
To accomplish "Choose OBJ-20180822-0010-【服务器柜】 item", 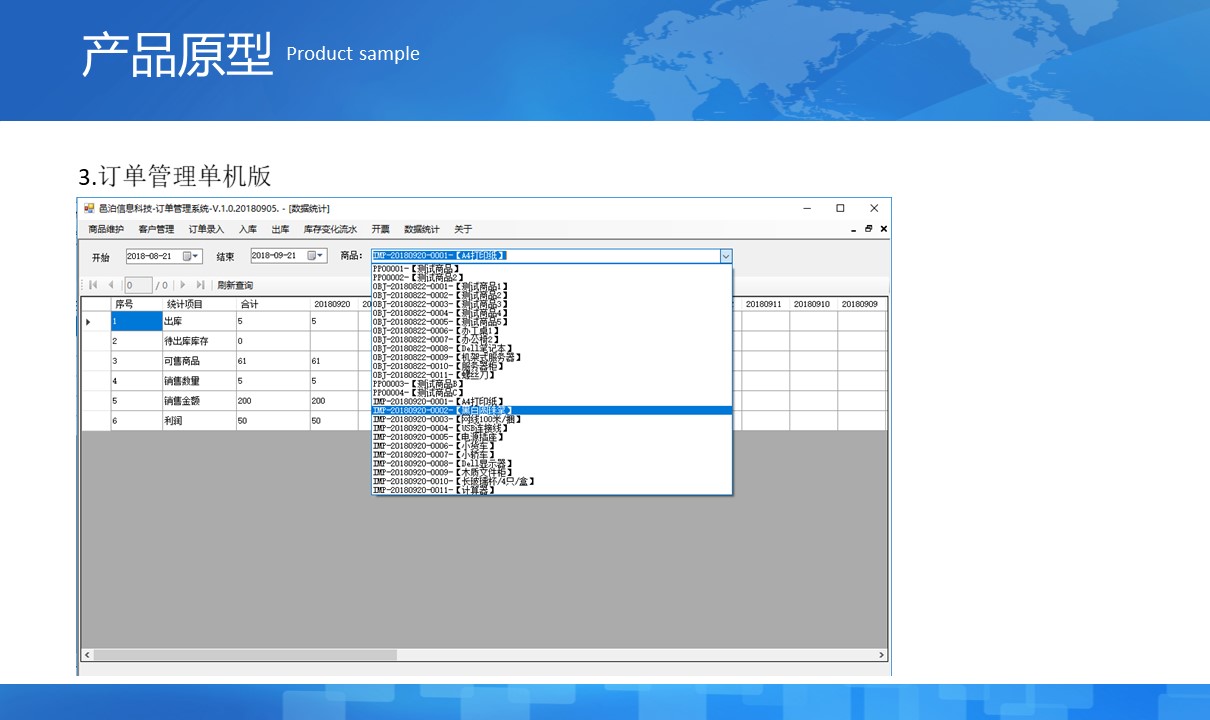I will (x=552, y=366).
